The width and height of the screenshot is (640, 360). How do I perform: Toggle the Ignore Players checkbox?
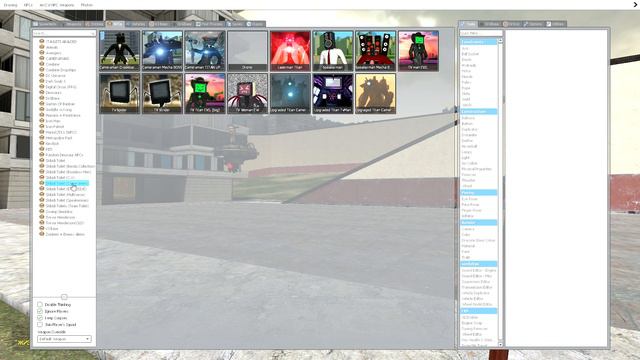pos(40,311)
